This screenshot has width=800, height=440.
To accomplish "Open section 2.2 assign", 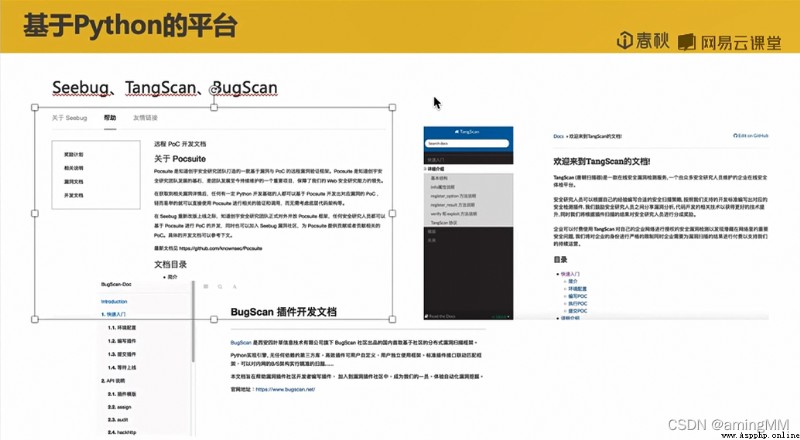I will click(119, 407).
